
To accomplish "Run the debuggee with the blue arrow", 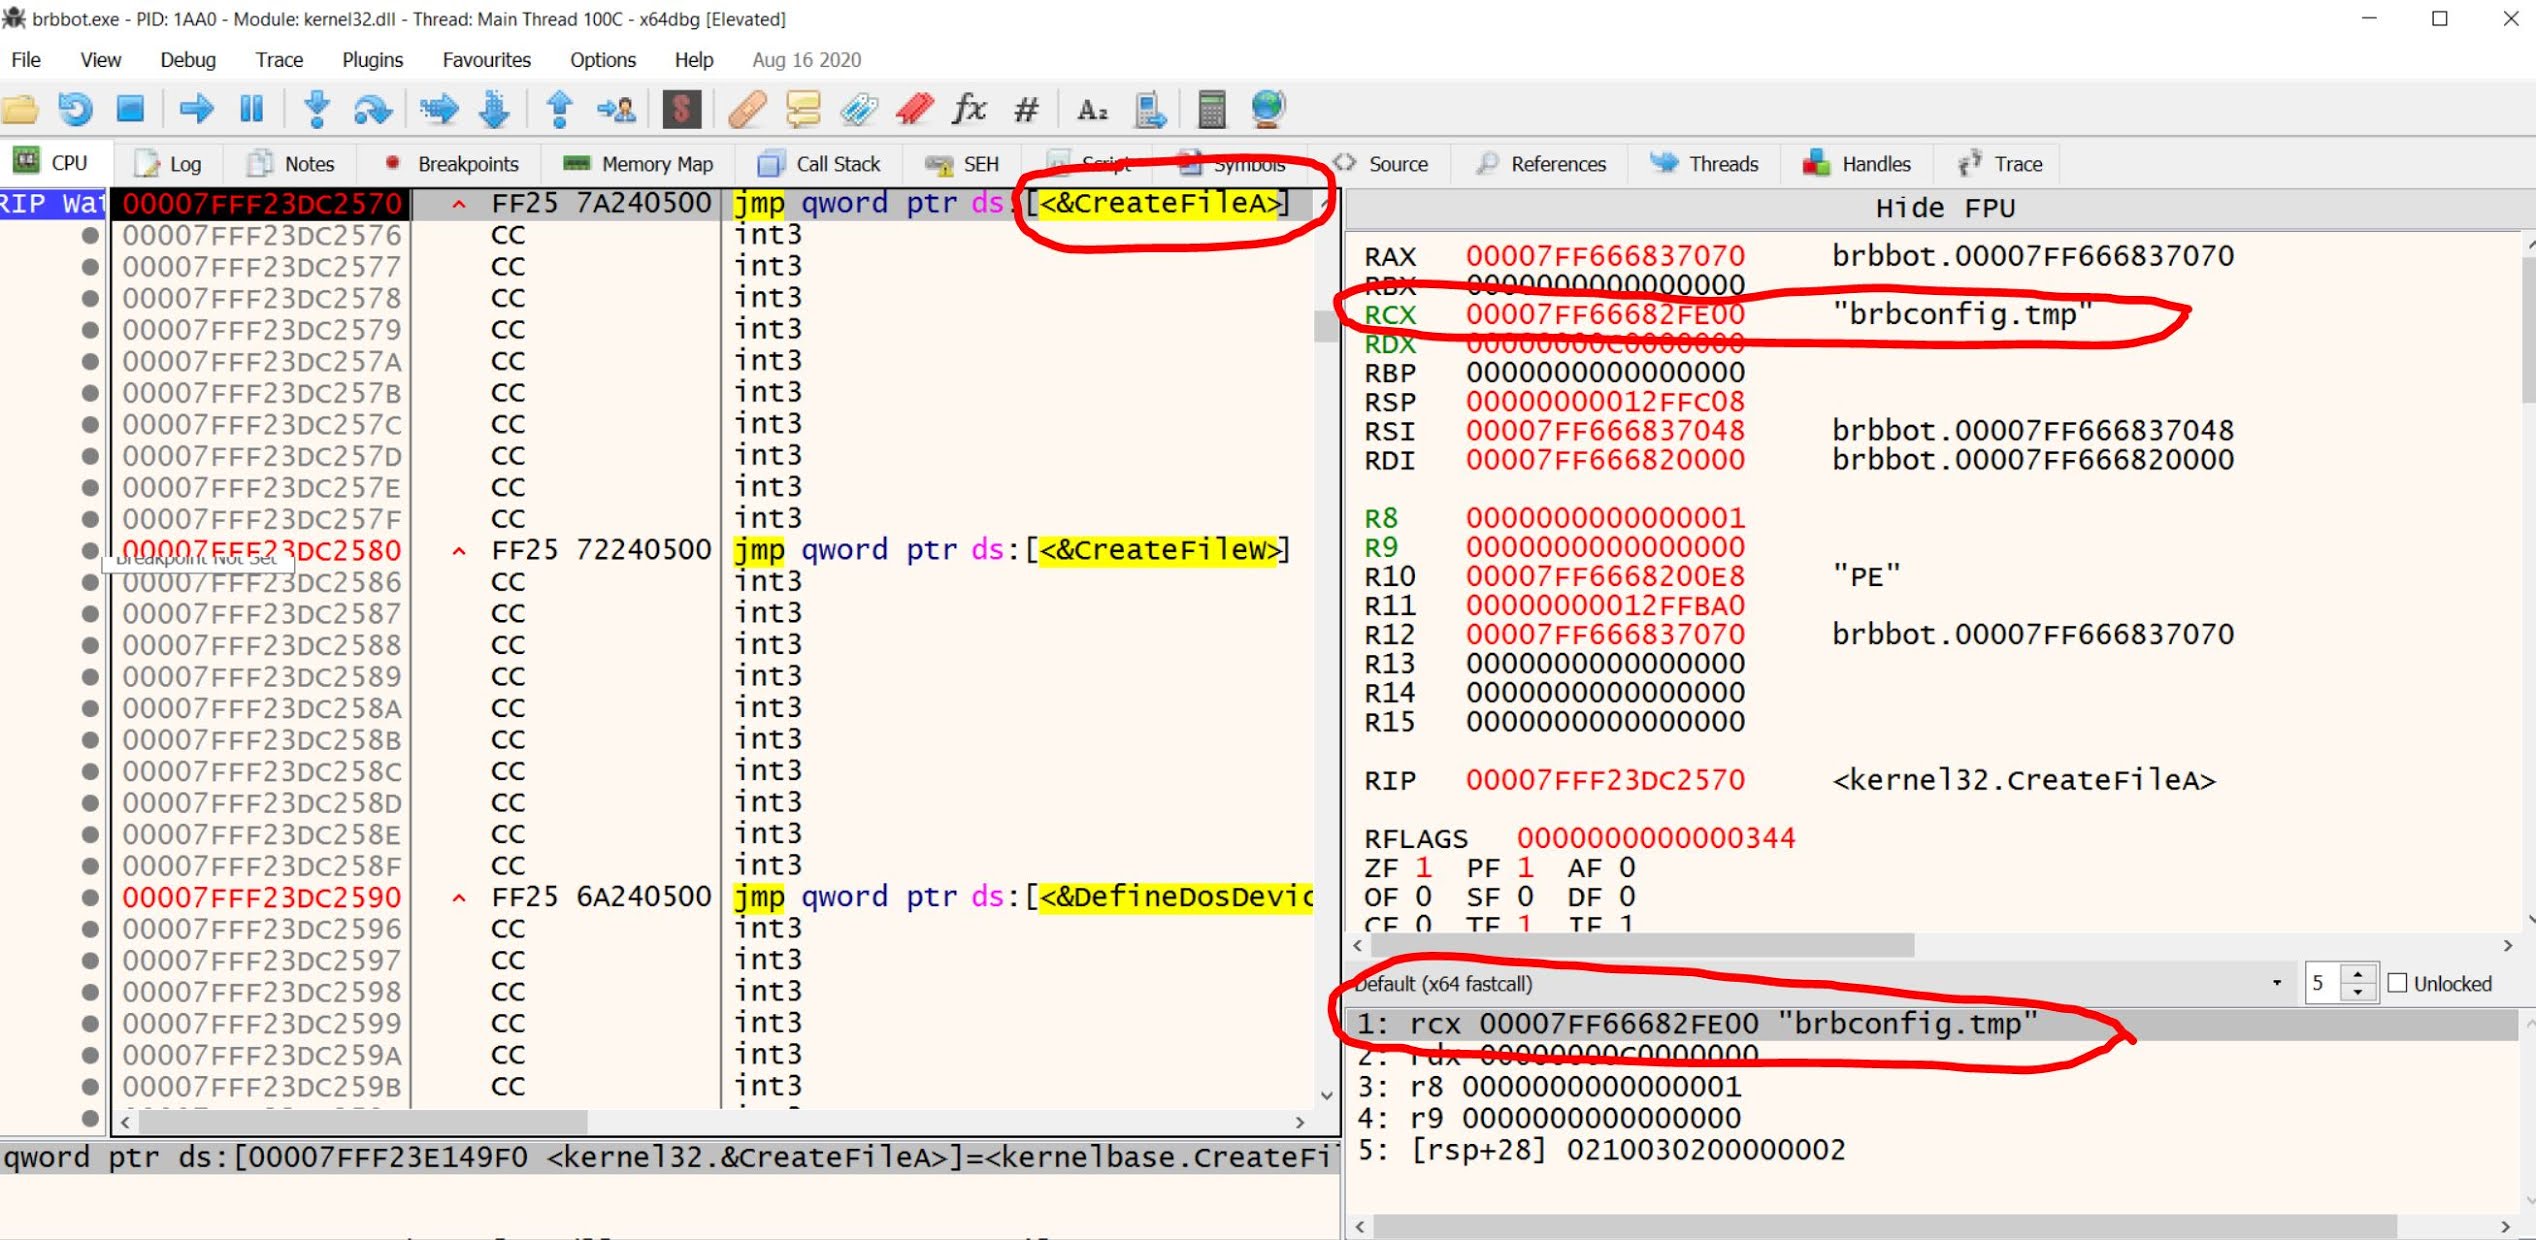I will pos(196,110).
